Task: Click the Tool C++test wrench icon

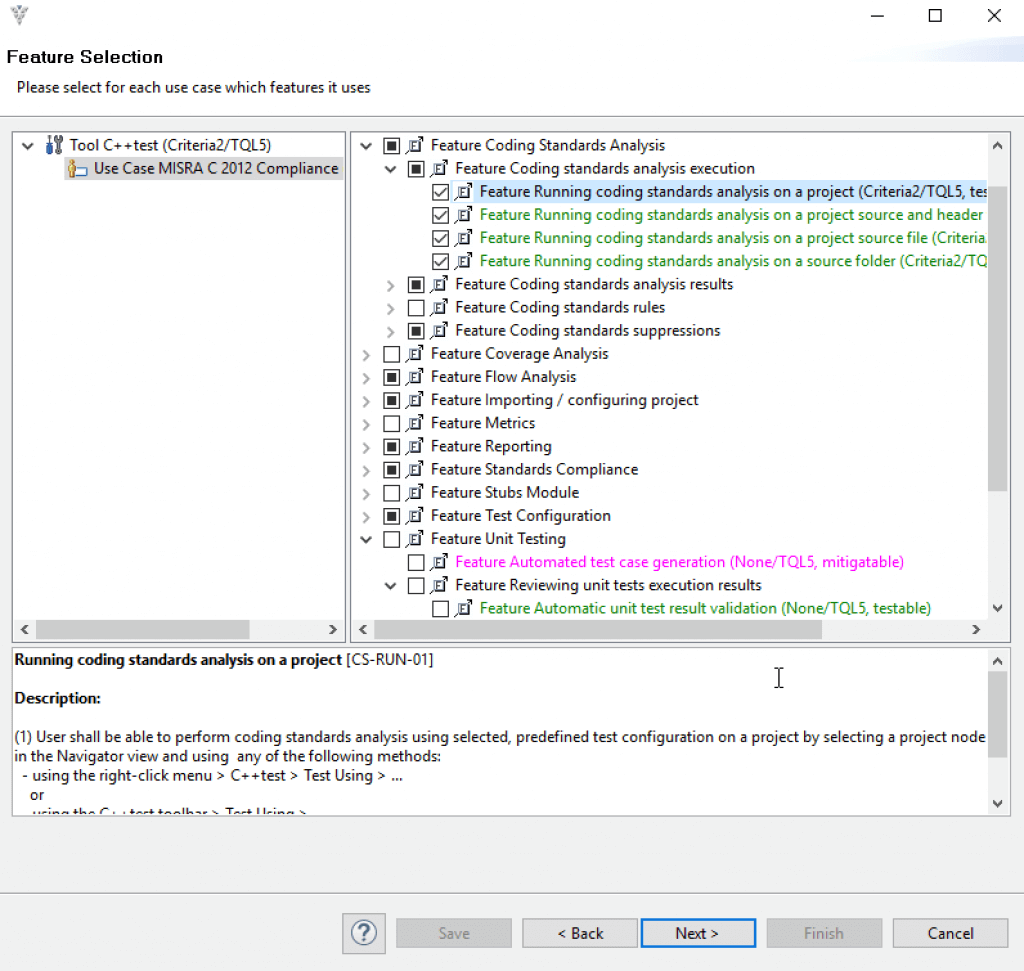Action: coord(54,145)
